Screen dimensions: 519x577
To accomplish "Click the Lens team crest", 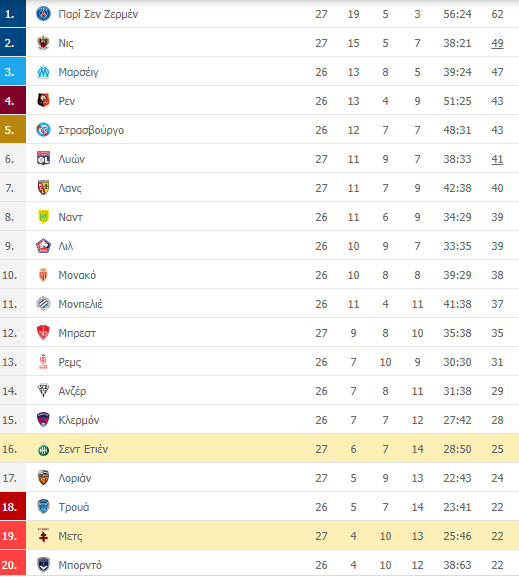I will [43, 188].
